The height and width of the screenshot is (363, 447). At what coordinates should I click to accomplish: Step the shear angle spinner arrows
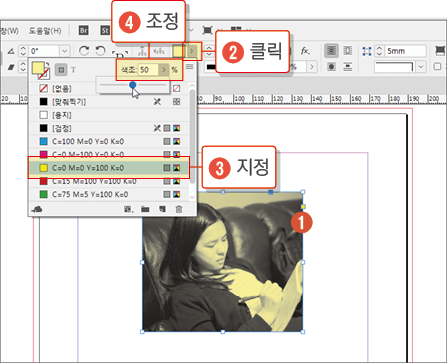tap(23, 67)
